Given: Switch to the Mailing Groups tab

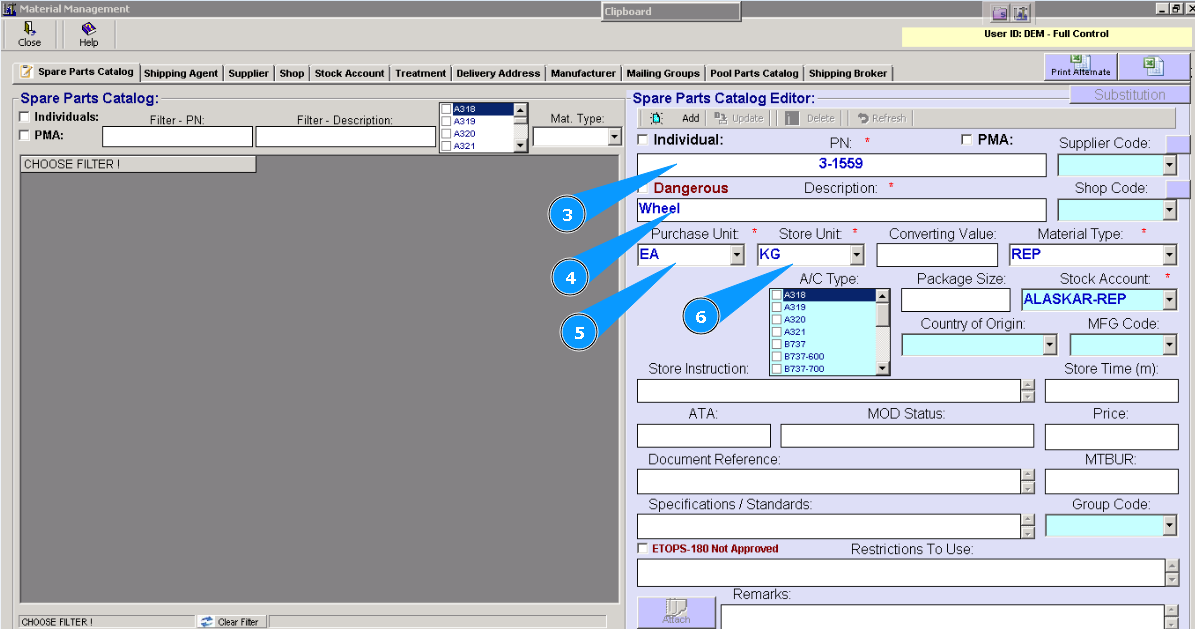Looking at the screenshot, I should tap(663, 73).
